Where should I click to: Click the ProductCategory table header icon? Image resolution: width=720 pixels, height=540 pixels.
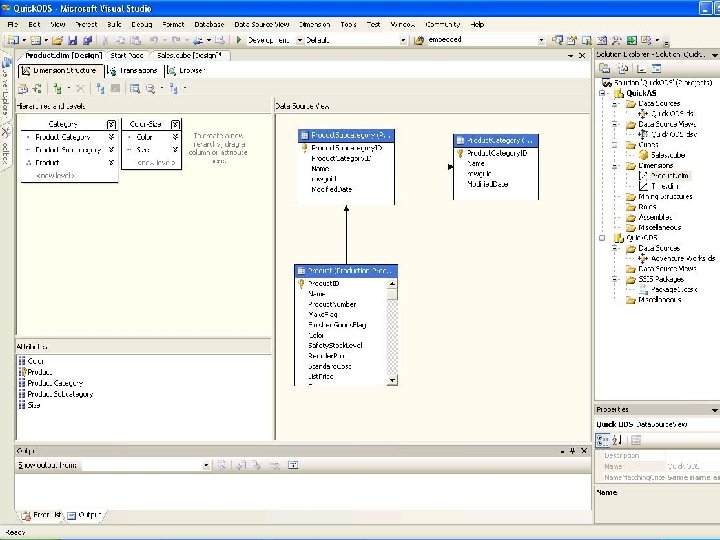coord(460,141)
